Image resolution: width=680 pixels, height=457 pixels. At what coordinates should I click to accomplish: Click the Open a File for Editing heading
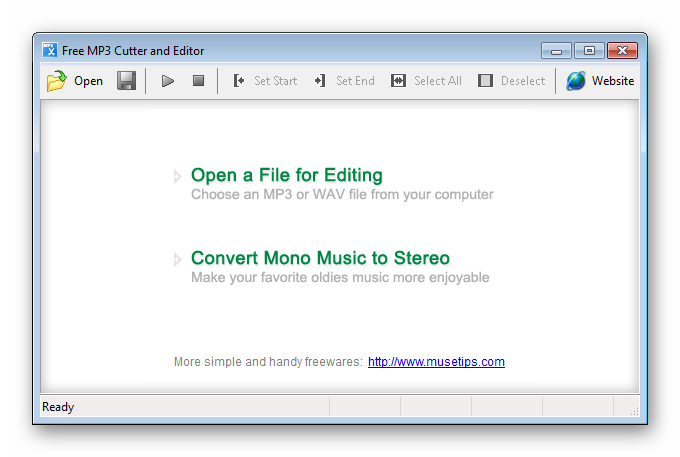(x=287, y=175)
